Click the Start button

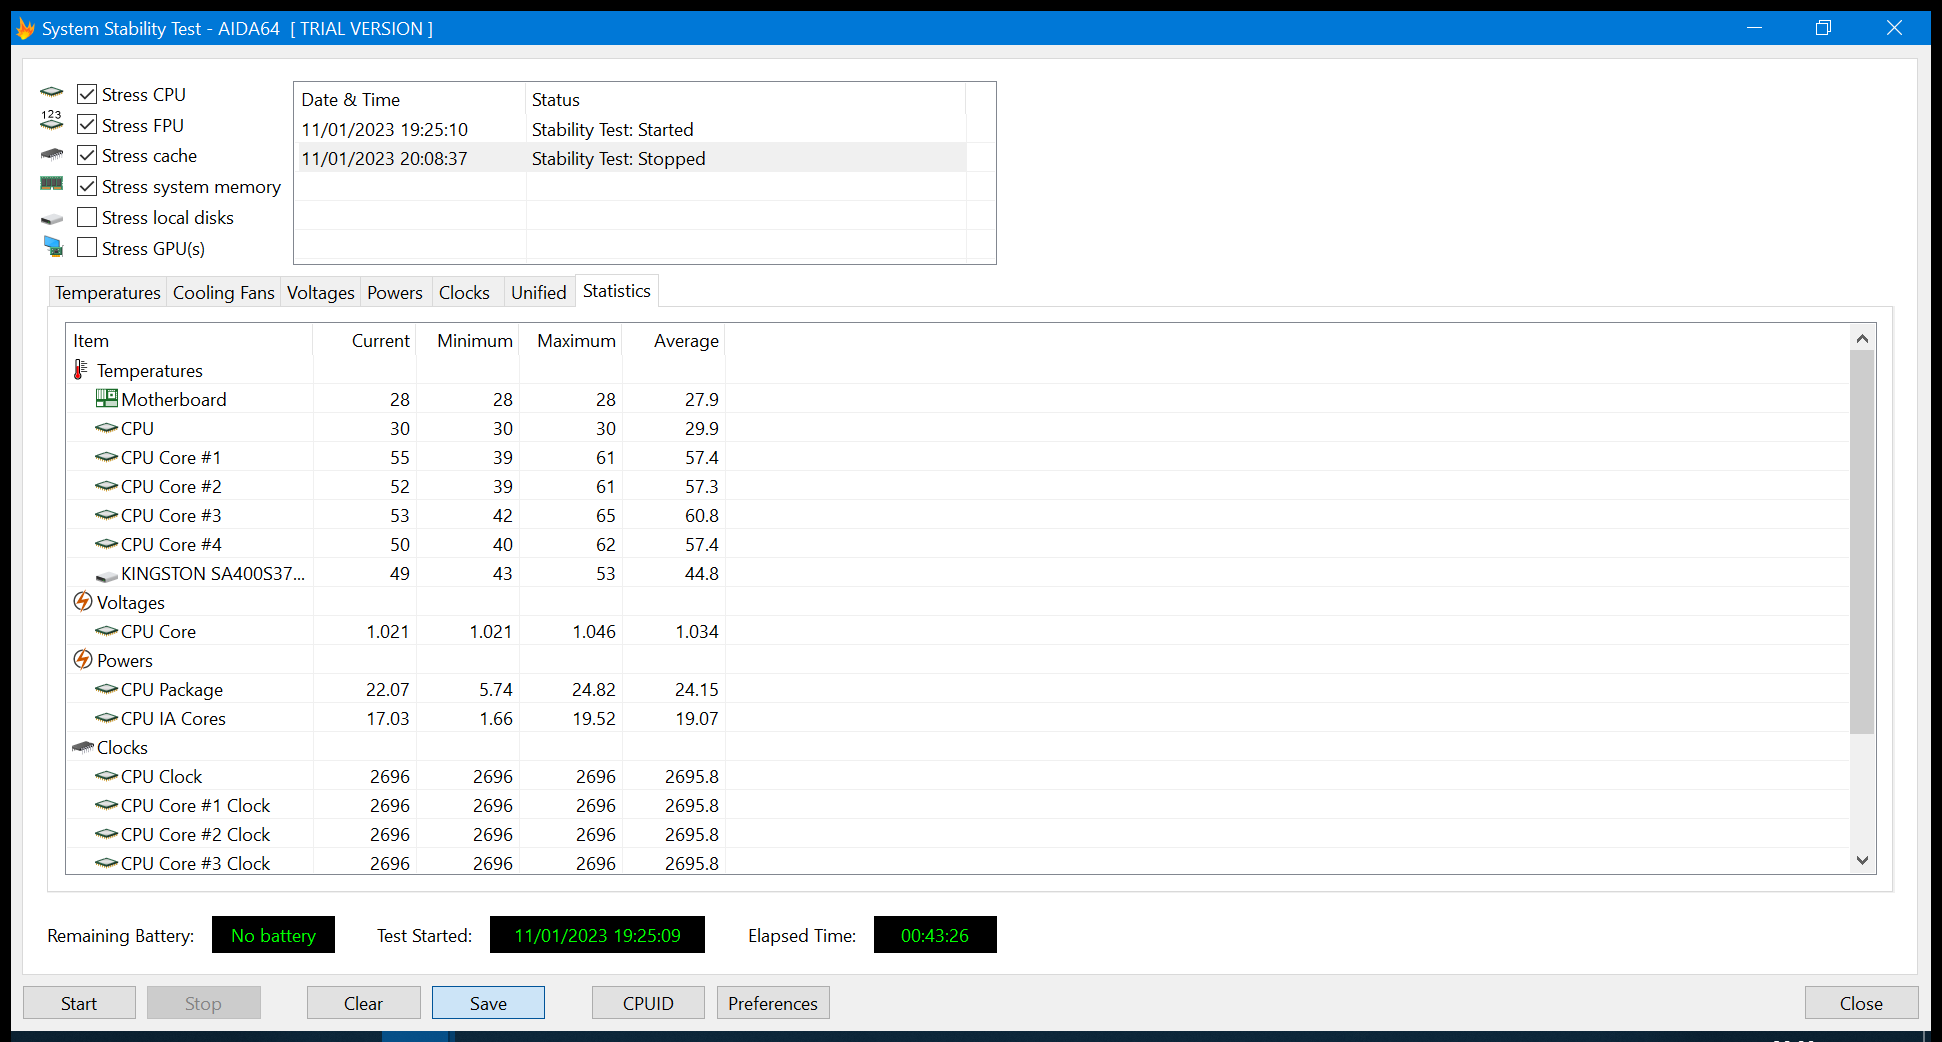[x=79, y=1003]
